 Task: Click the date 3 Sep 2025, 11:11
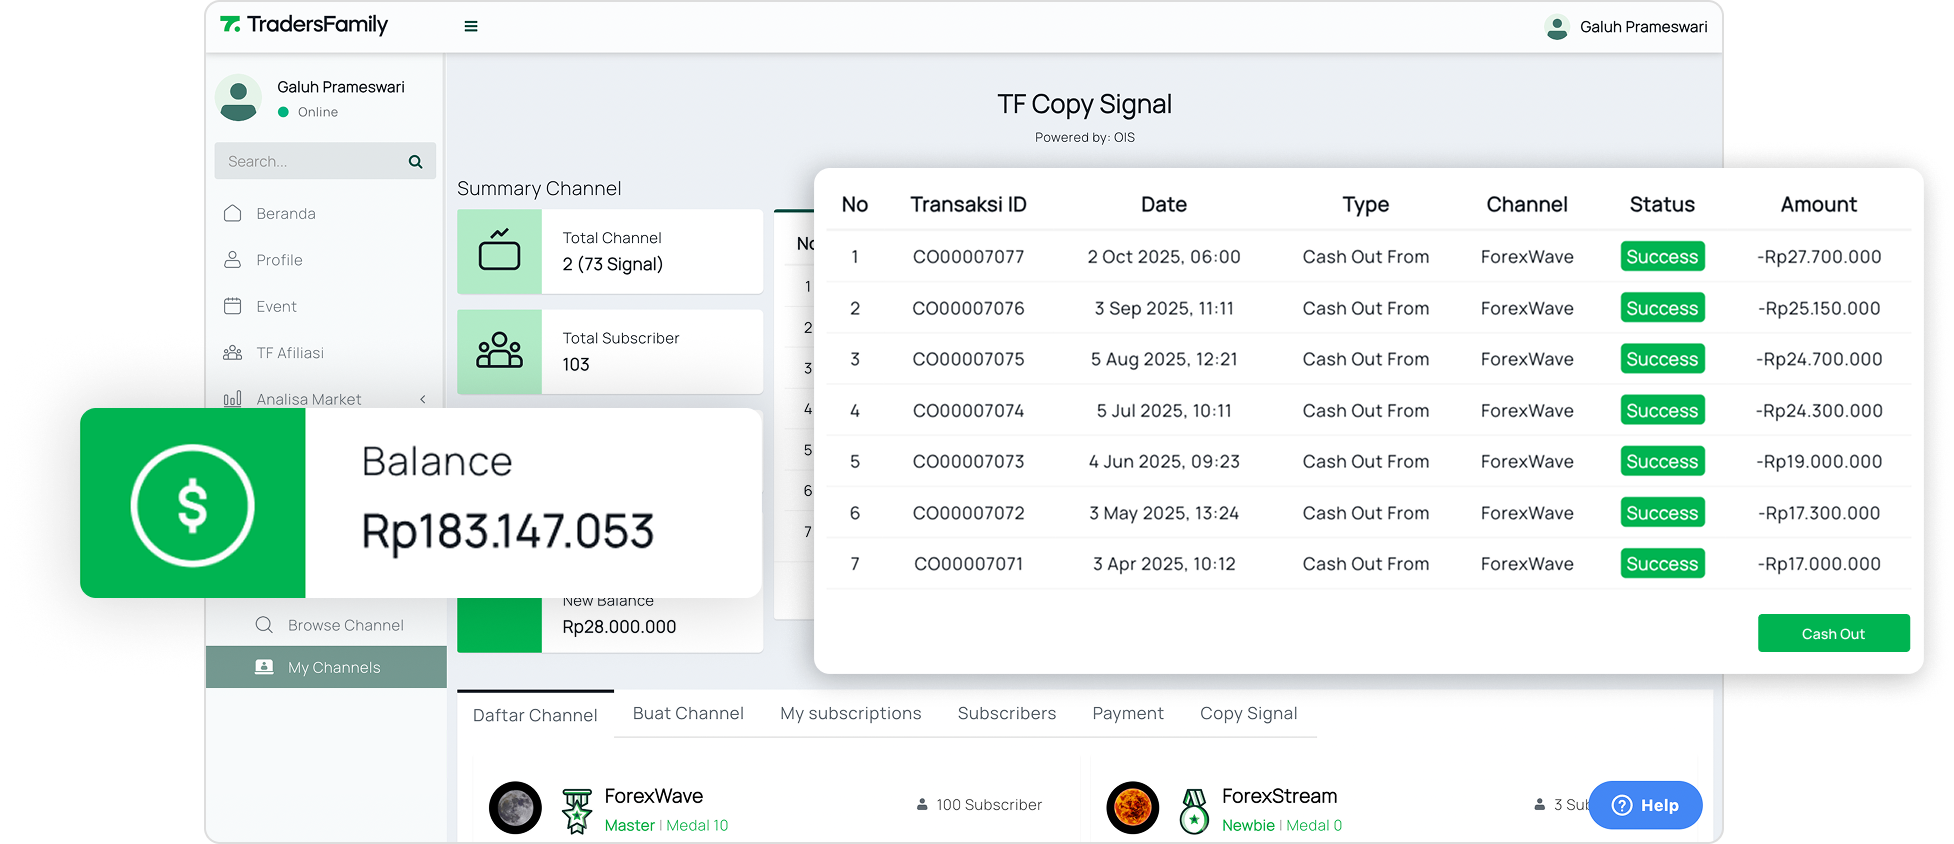tap(1164, 308)
